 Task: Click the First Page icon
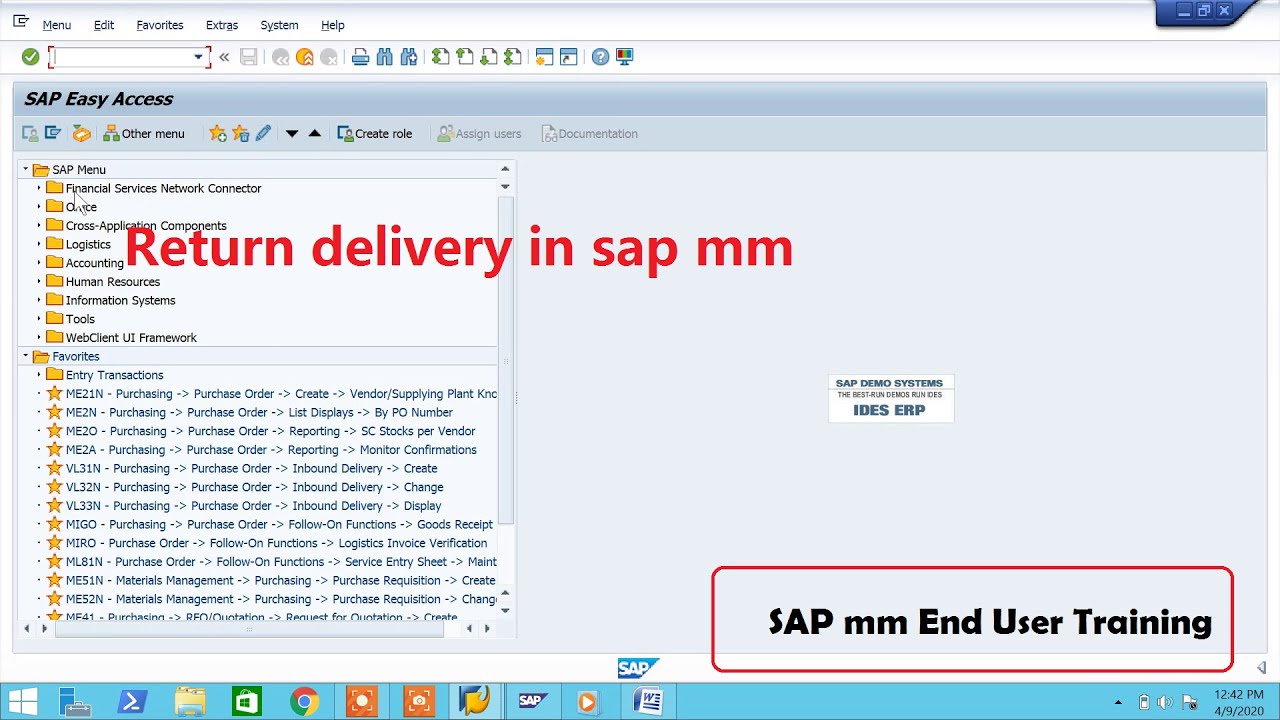coord(441,57)
